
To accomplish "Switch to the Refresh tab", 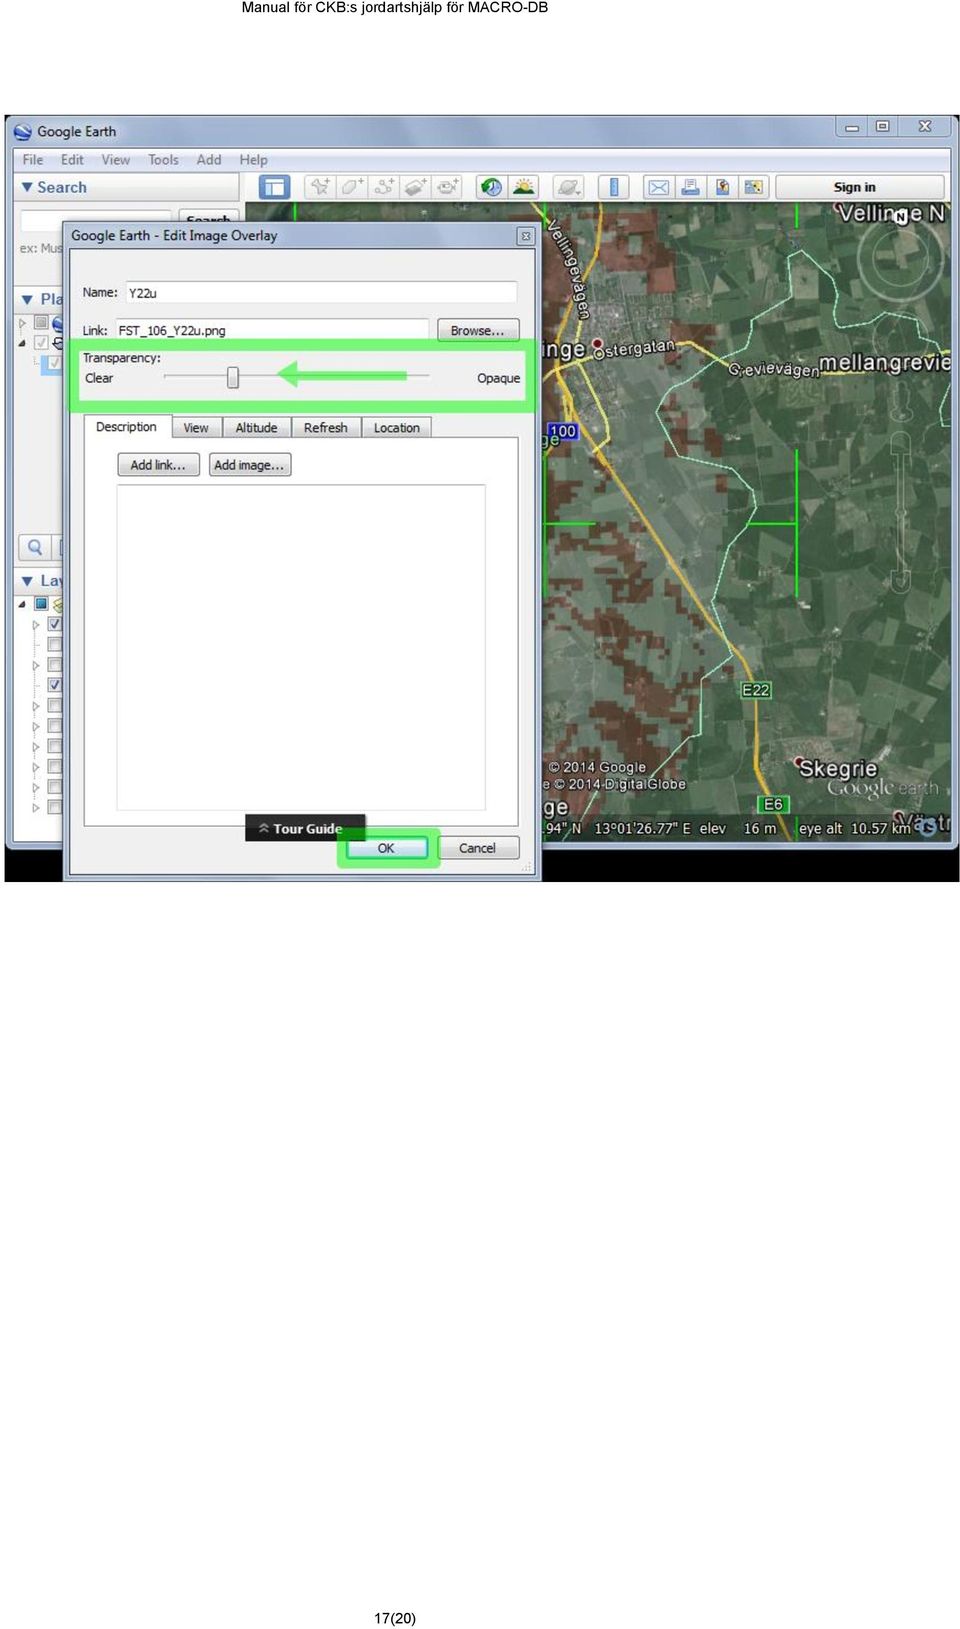I will (326, 428).
